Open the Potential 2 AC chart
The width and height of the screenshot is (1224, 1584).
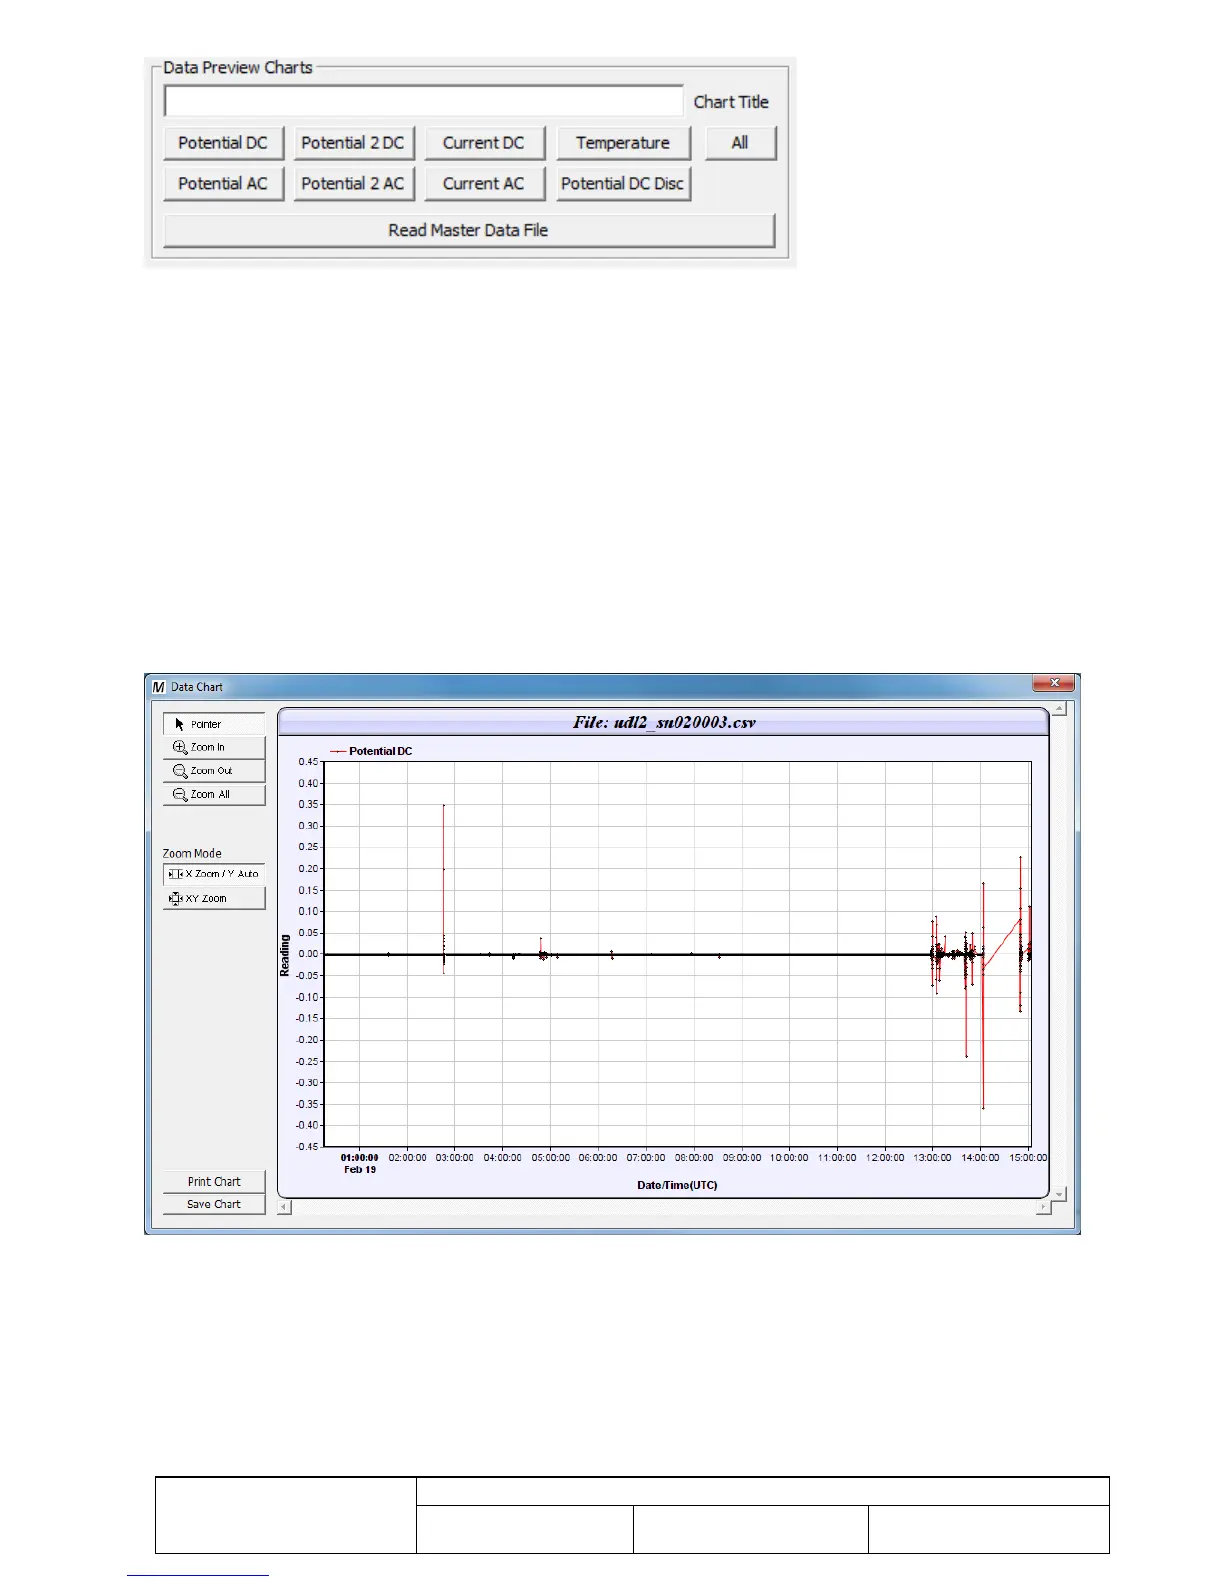[353, 184]
